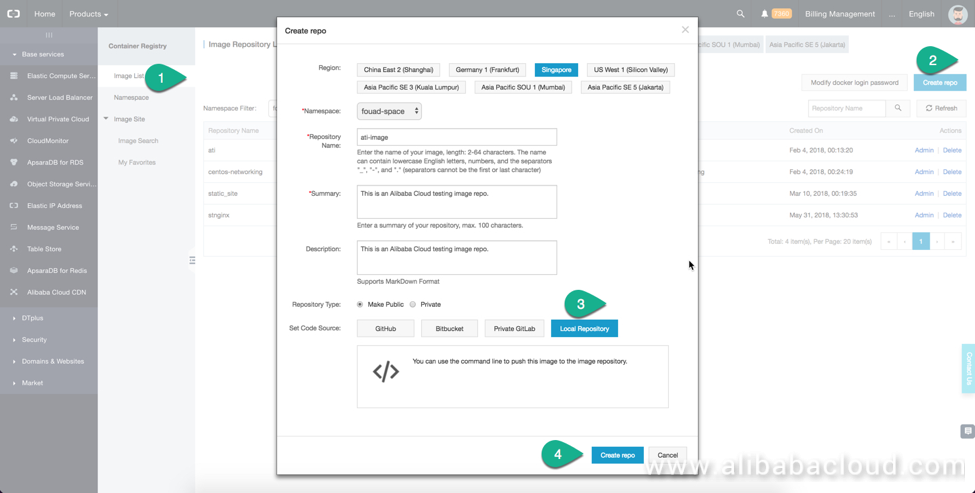Choose Asia Pacific SE 3 (Kuala Lumpur) region

411,88
